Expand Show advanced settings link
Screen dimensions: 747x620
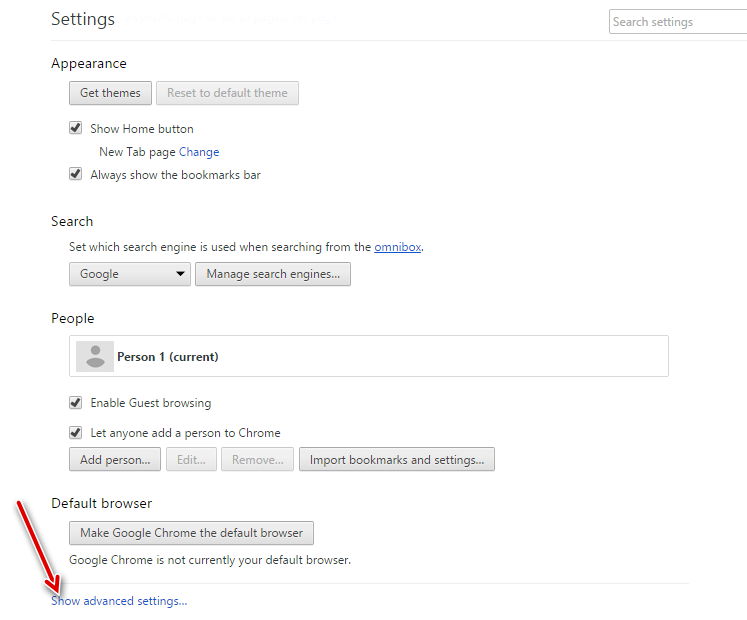119,601
